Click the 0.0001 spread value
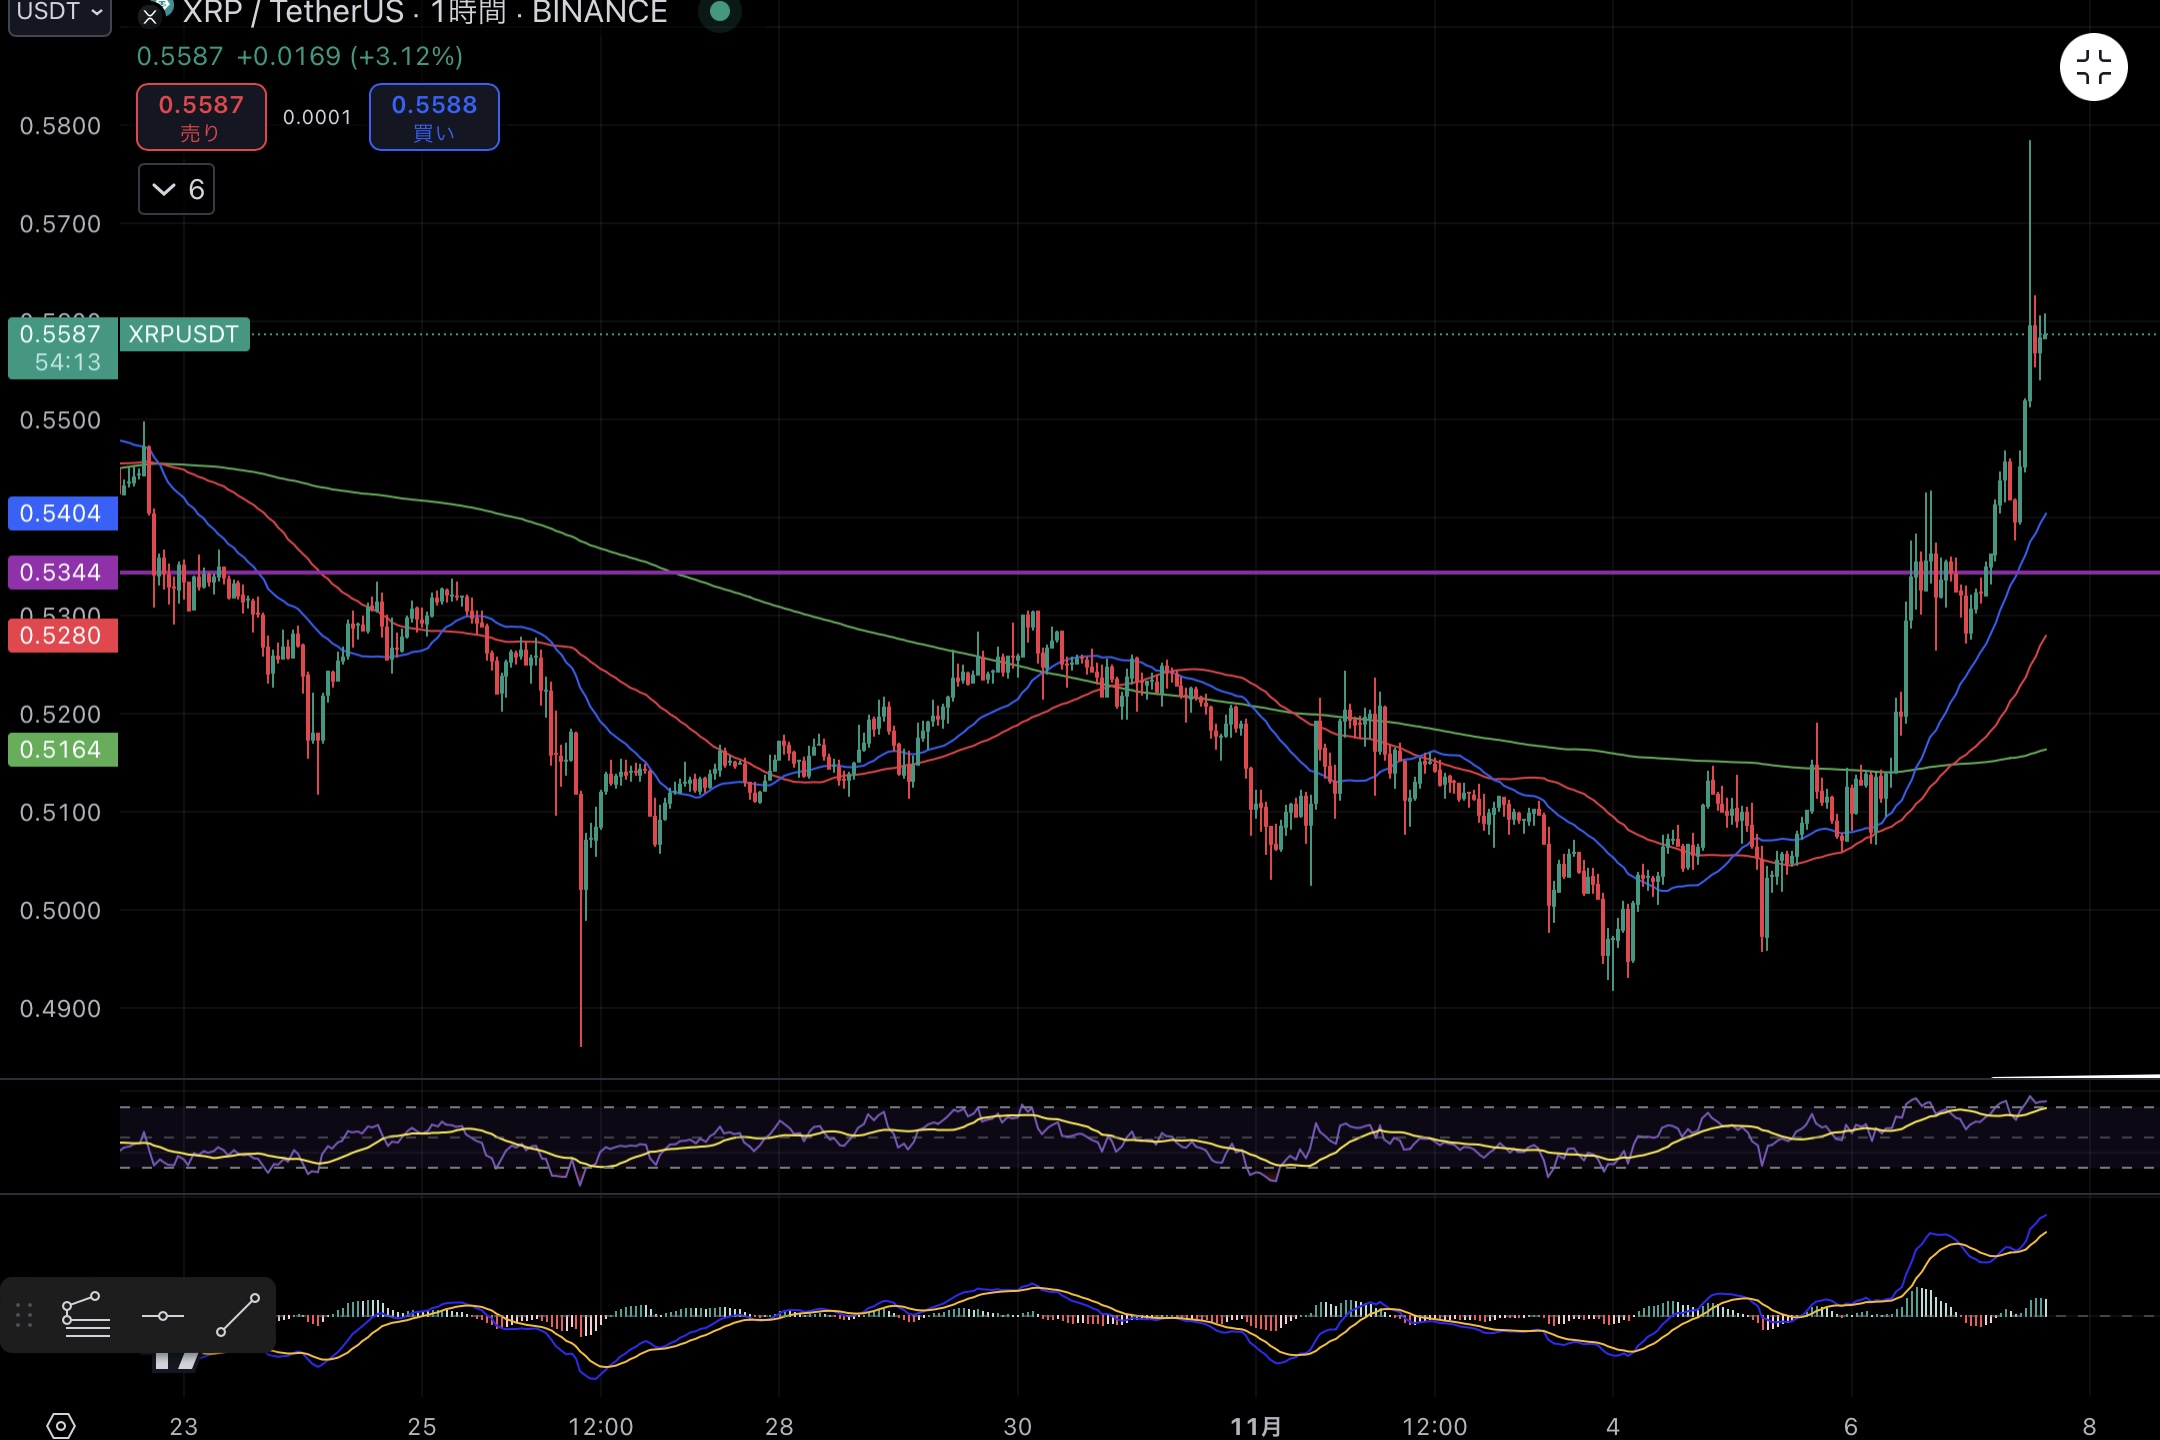This screenshot has width=2160, height=1440. pos(317,117)
